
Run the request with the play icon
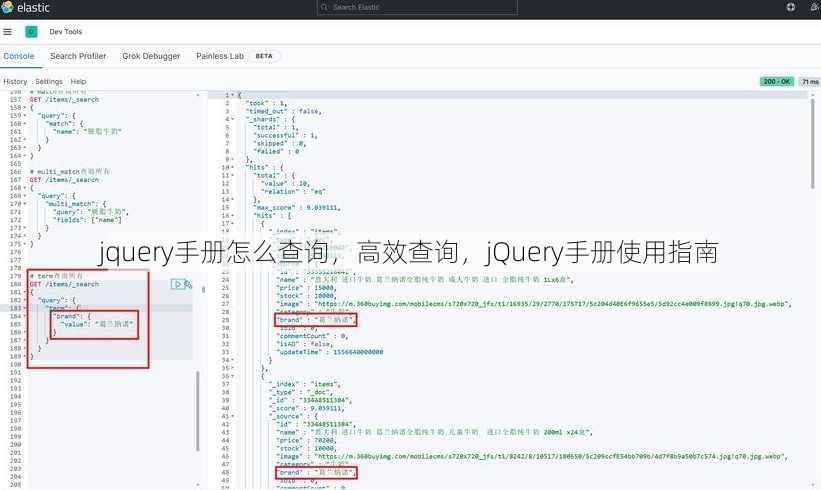[176, 284]
